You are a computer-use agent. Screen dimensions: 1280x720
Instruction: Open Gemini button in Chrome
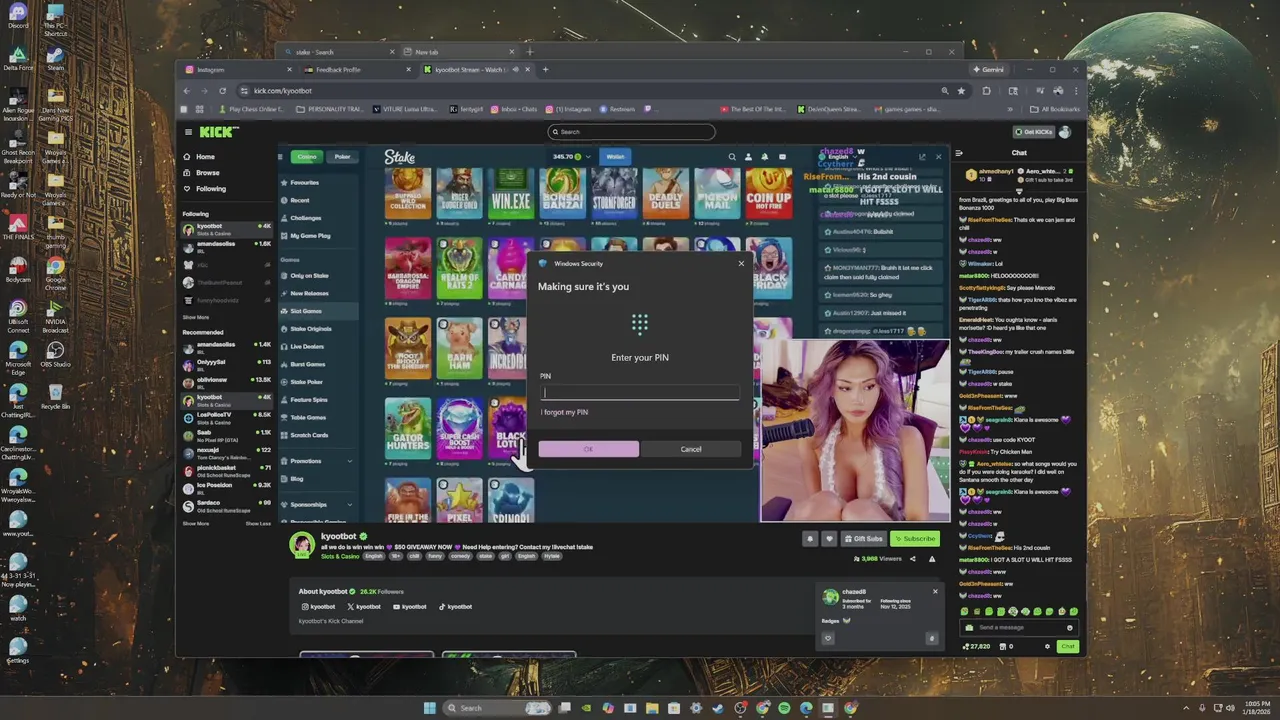(x=988, y=69)
